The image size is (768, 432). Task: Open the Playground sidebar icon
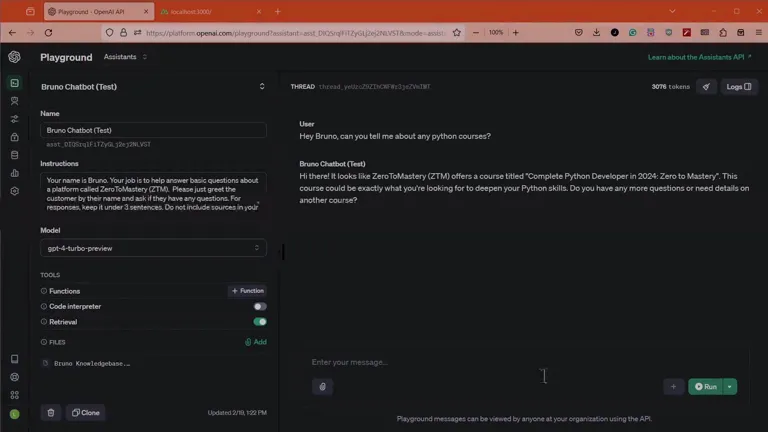15,83
